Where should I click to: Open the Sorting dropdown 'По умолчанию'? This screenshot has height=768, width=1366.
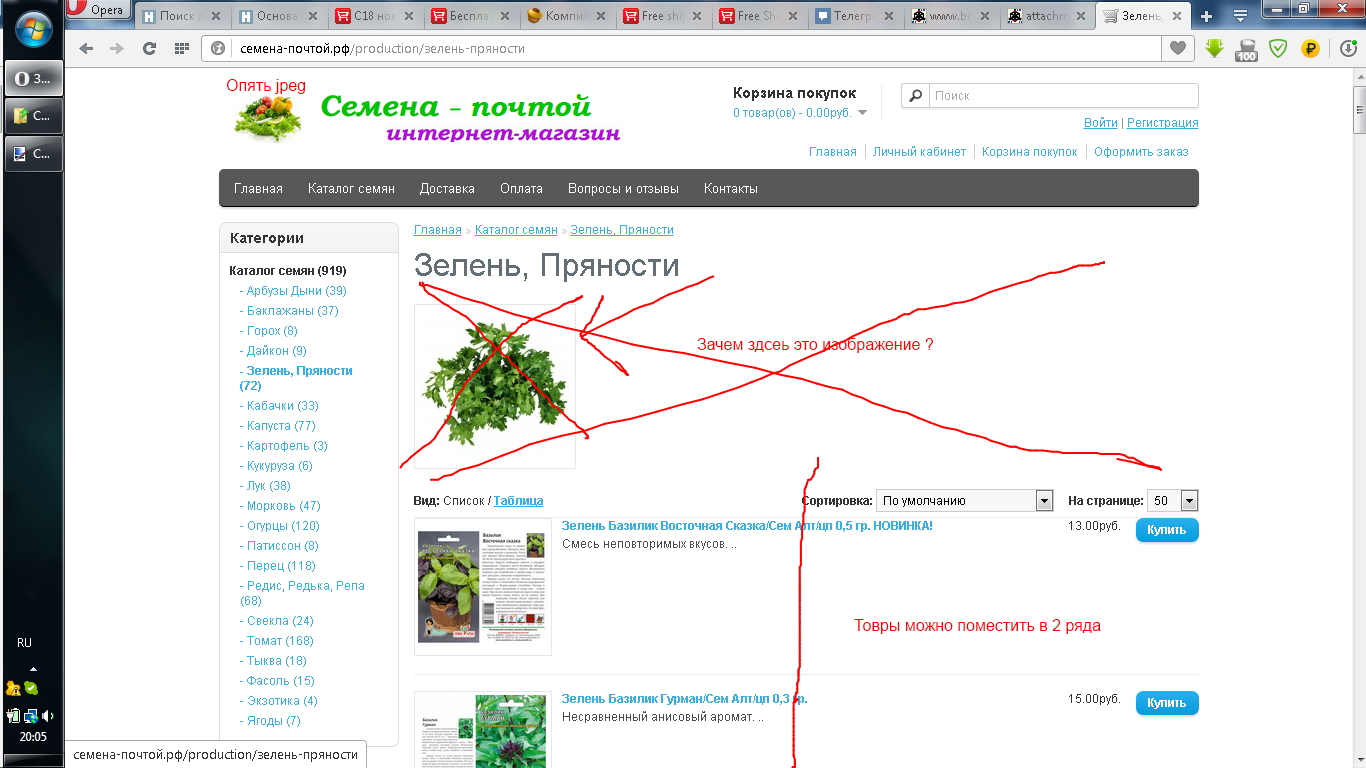point(964,501)
